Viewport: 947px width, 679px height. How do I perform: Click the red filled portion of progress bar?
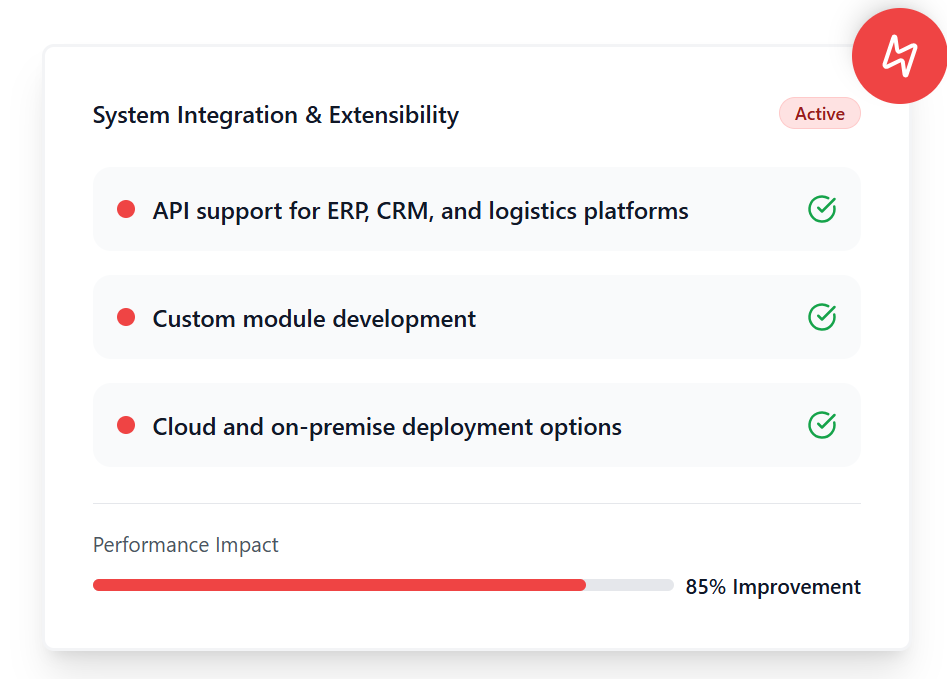339,585
